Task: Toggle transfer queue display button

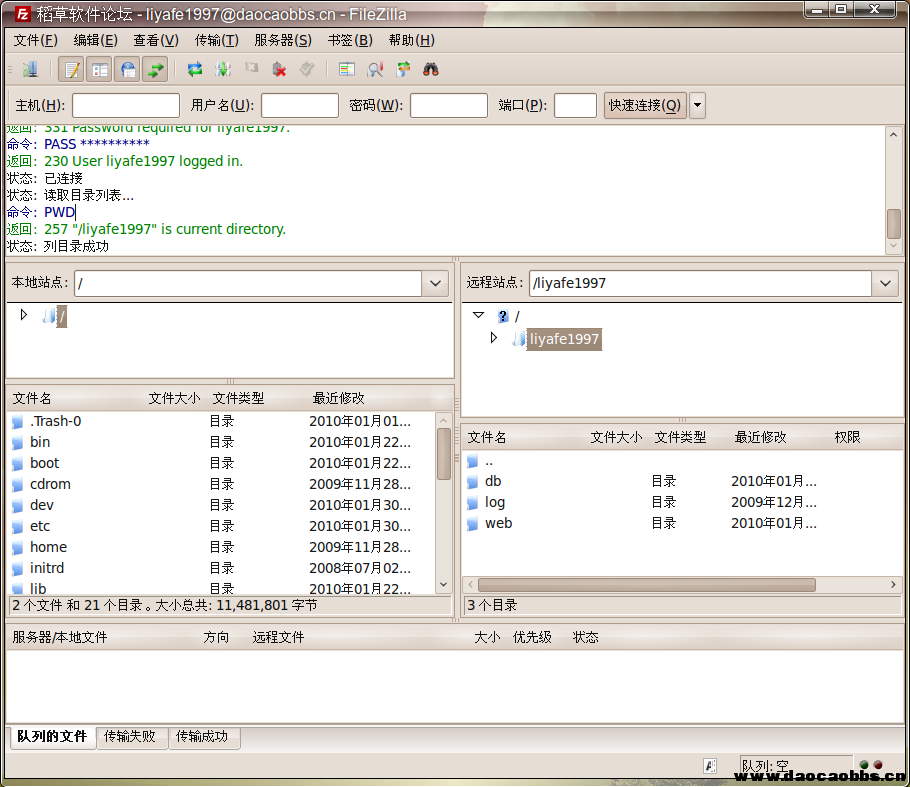Action: click(155, 69)
